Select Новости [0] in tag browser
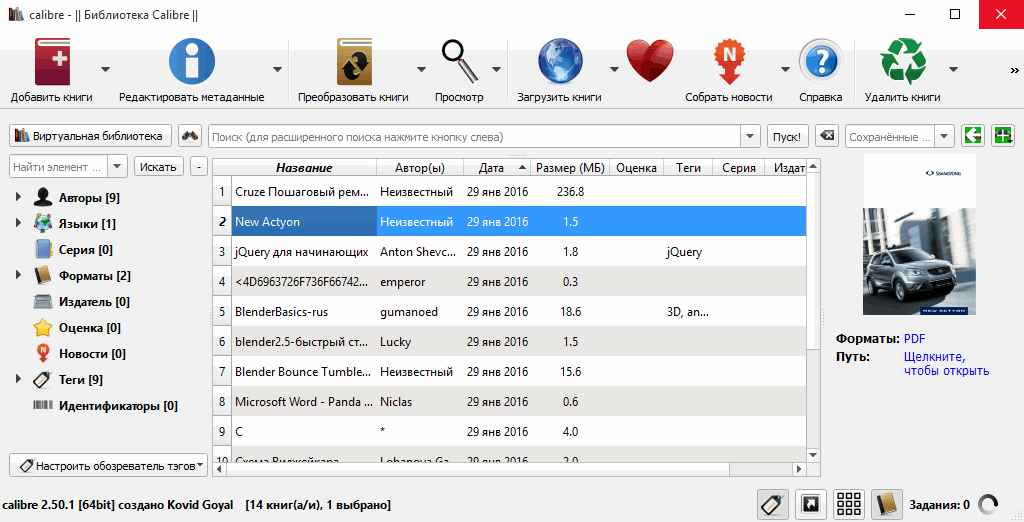1024x522 pixels. point(91,354)
